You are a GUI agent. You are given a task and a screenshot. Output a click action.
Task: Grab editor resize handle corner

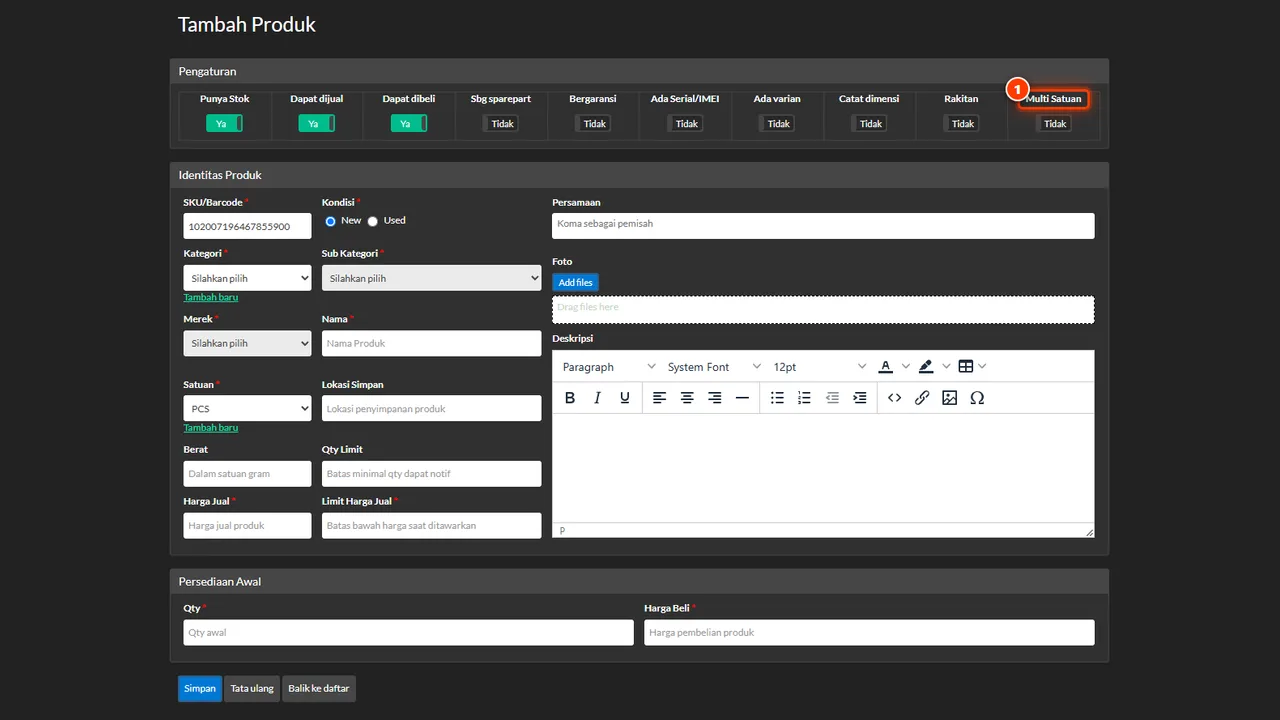point(1089,531)
